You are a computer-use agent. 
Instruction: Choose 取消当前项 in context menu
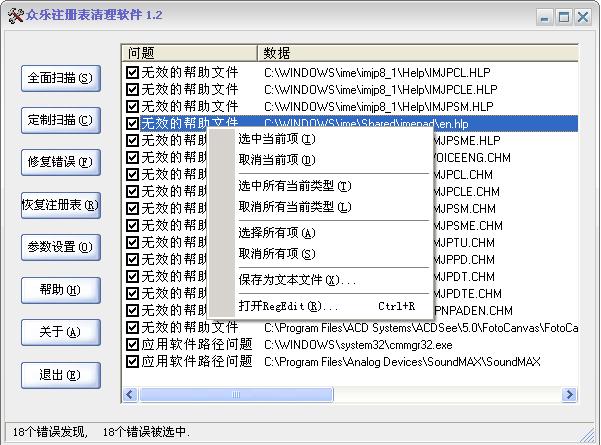coord(276,160)
